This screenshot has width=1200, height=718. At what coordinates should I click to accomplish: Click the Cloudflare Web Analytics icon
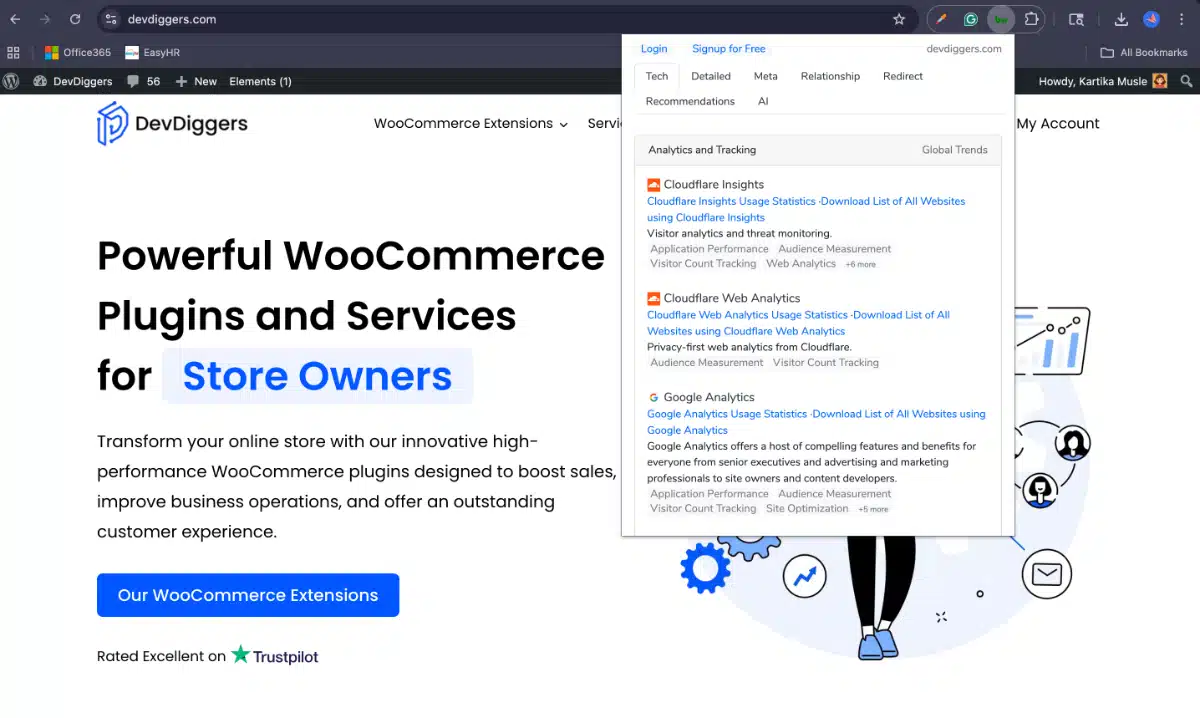[654, 298]
